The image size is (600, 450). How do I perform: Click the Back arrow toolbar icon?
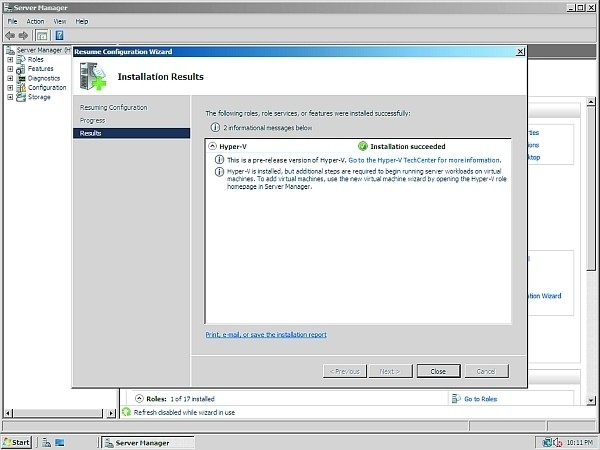[10, 36]
